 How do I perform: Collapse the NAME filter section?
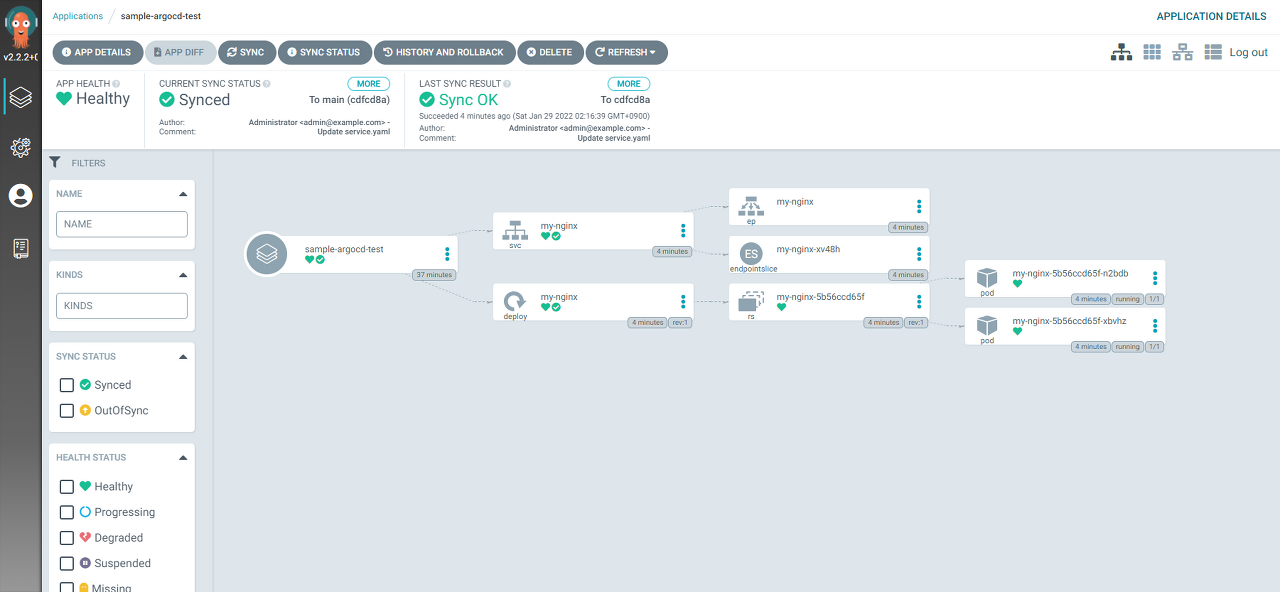point(183,194)
